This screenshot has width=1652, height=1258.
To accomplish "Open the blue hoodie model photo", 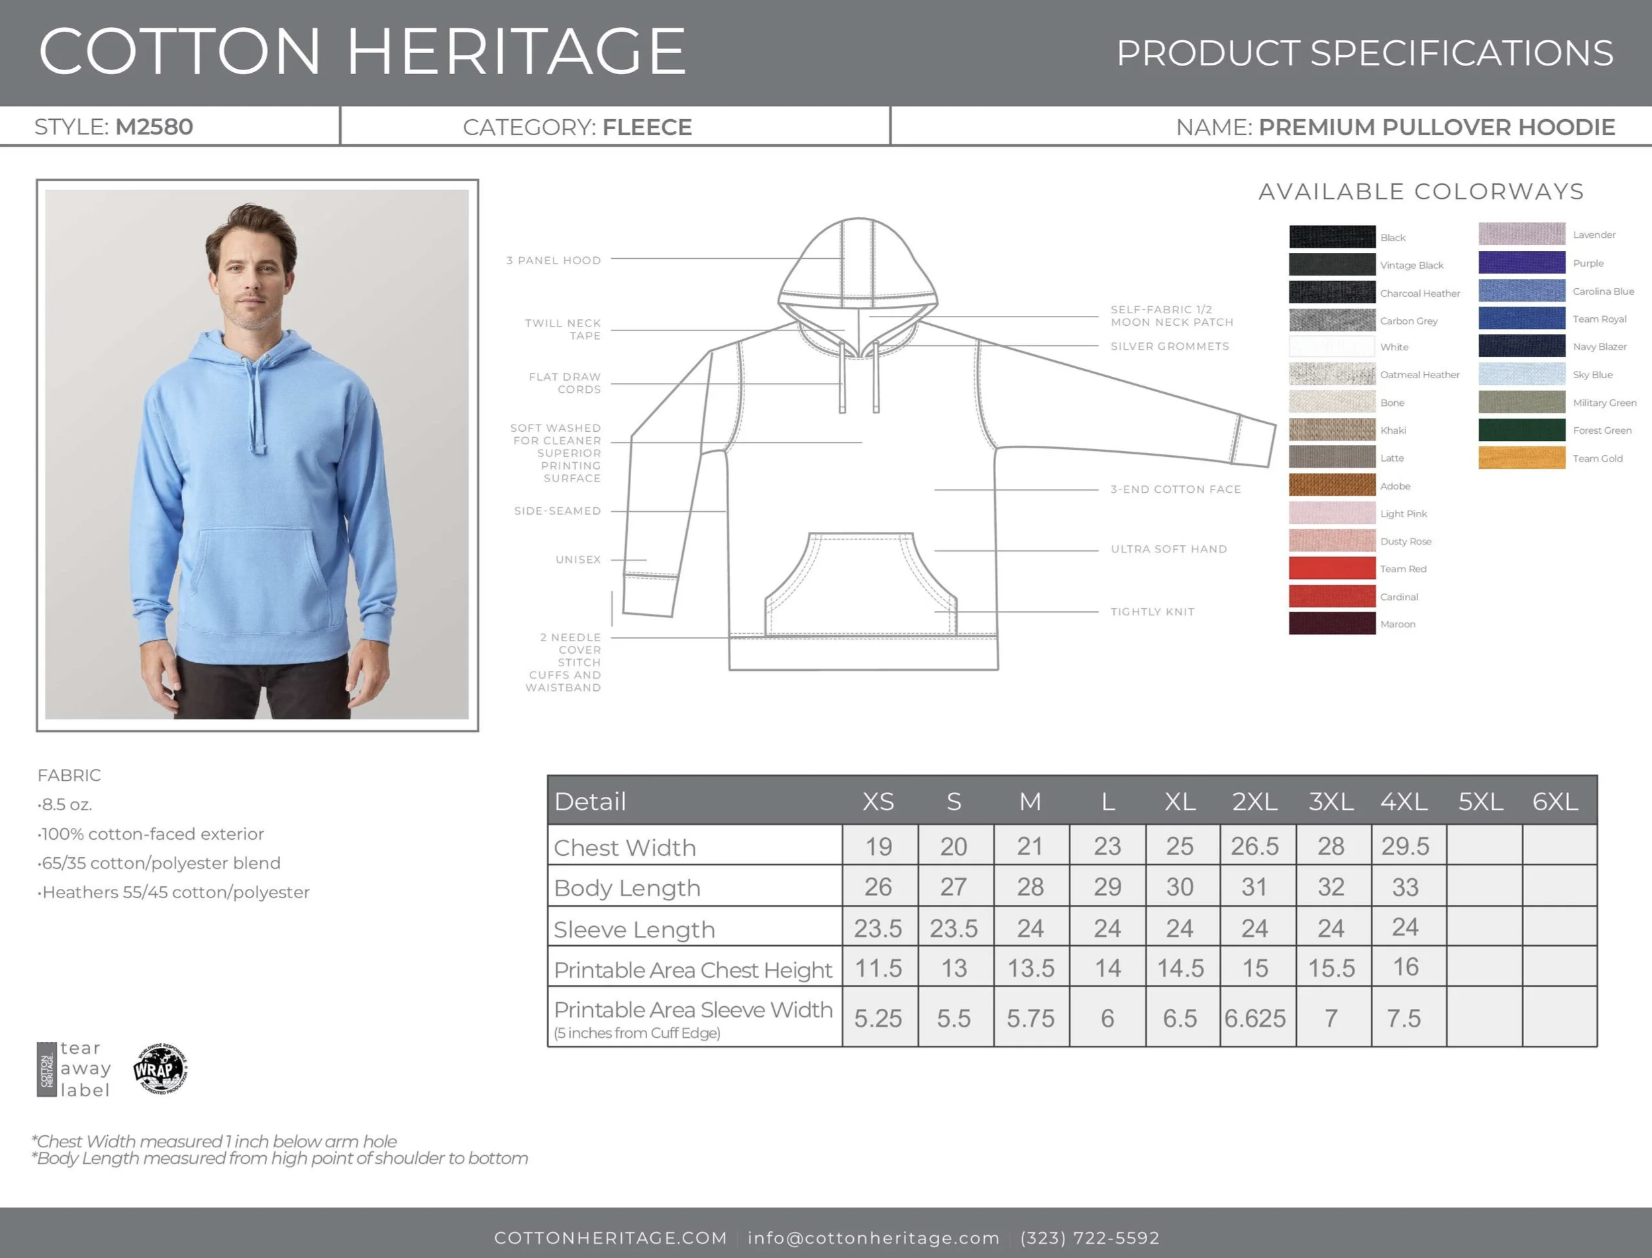I will point(257,455).
